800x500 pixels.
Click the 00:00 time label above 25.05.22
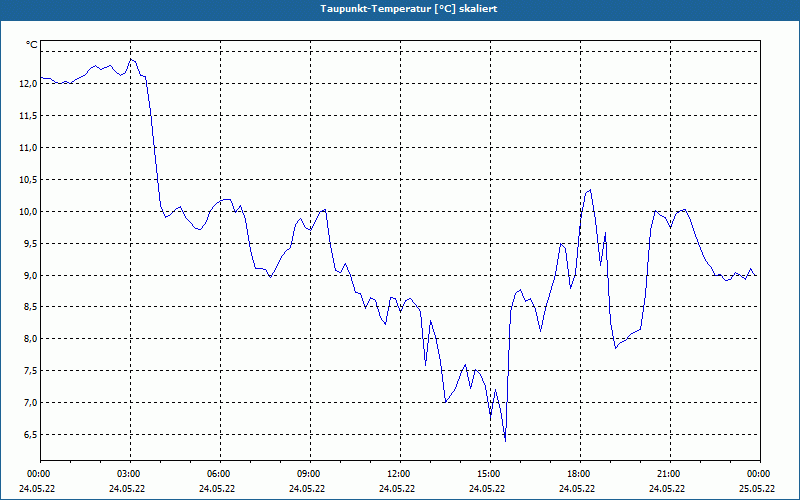[x=760, y=474]
